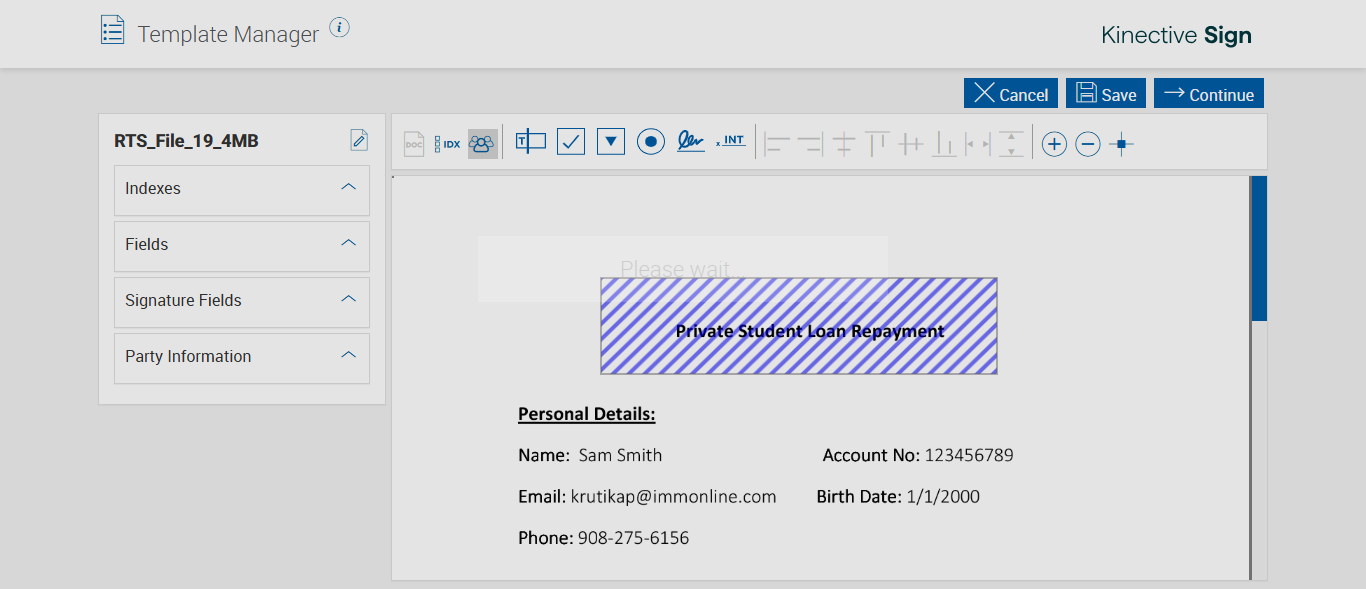
Task: Click the DOC document toolbar icon
Action: (414, 144)
